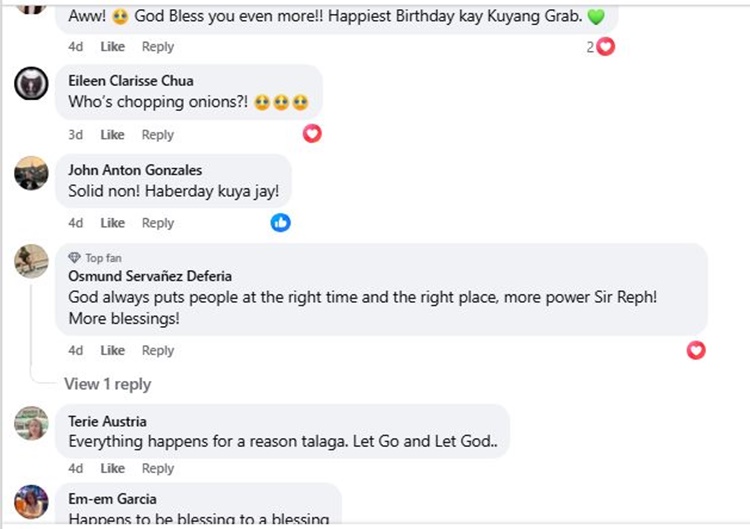Reply to John Anton Gonzales's comment

tap(158, 223)
